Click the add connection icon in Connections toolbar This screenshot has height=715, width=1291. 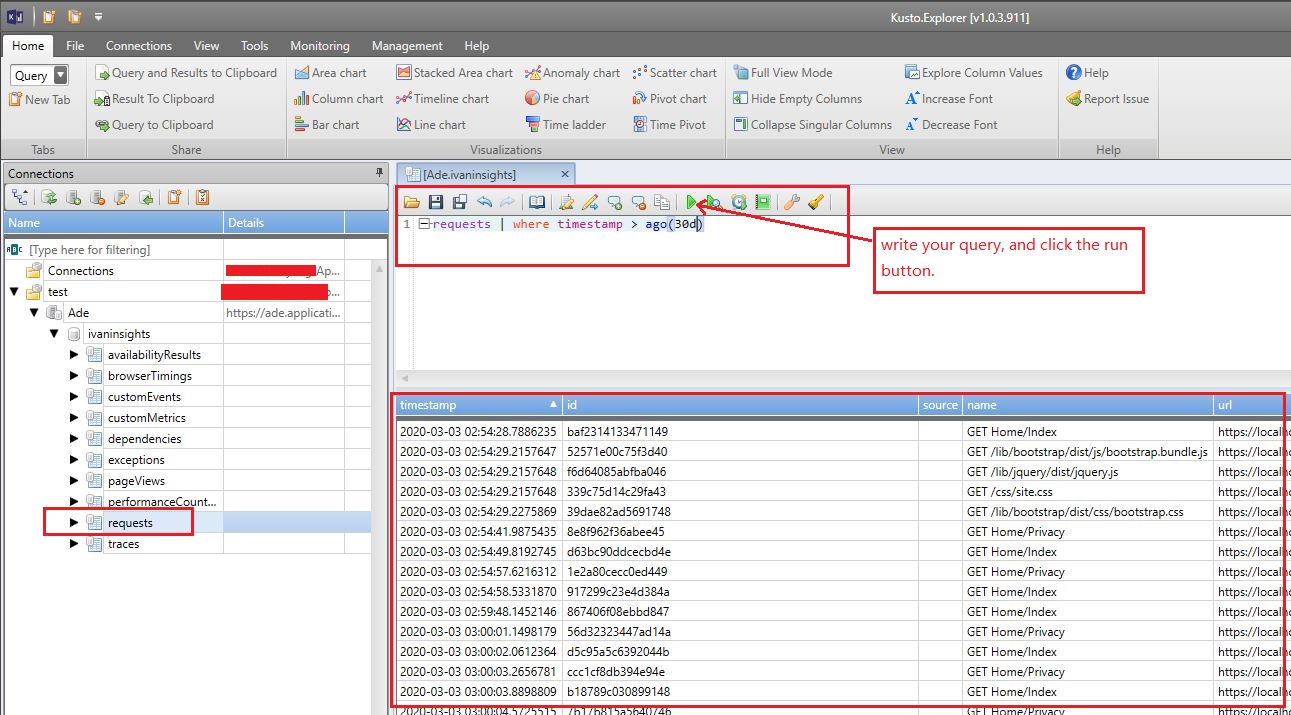pyautogui.click(x=73, y=197)
